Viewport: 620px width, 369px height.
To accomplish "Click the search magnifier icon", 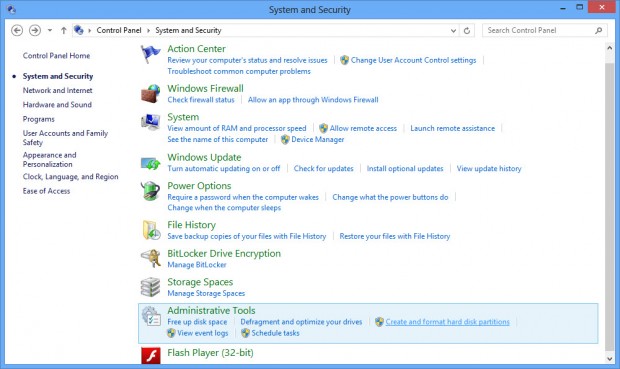I will [x=599, y=30].
